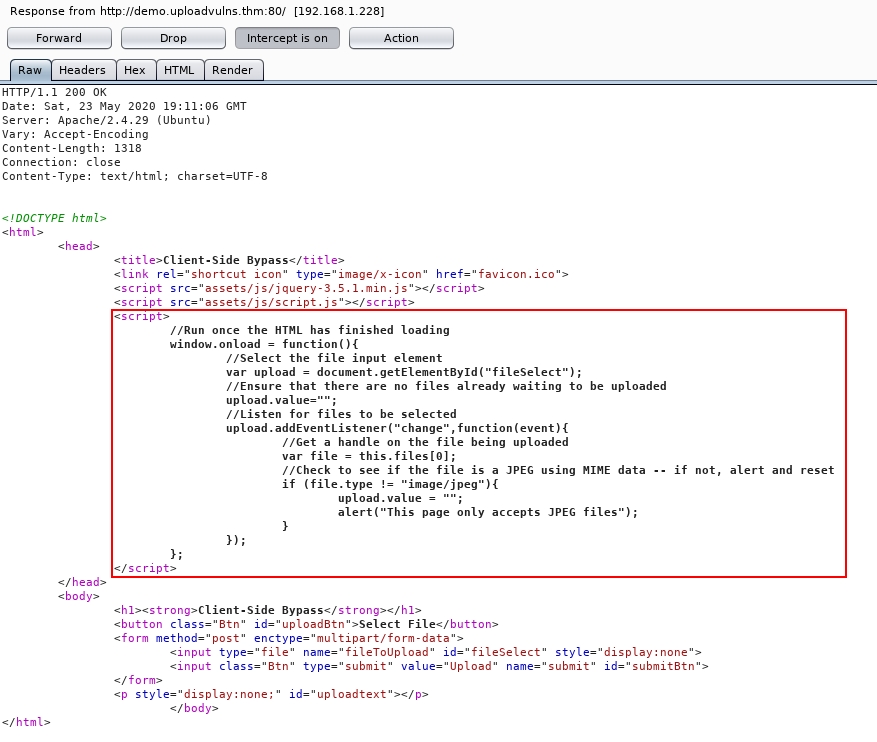Viewport: 877px width, 742px height.
Task: Click the jquery-3.5.1.min.js script source line
Action: pyautogui.click(x=299, y=288)
